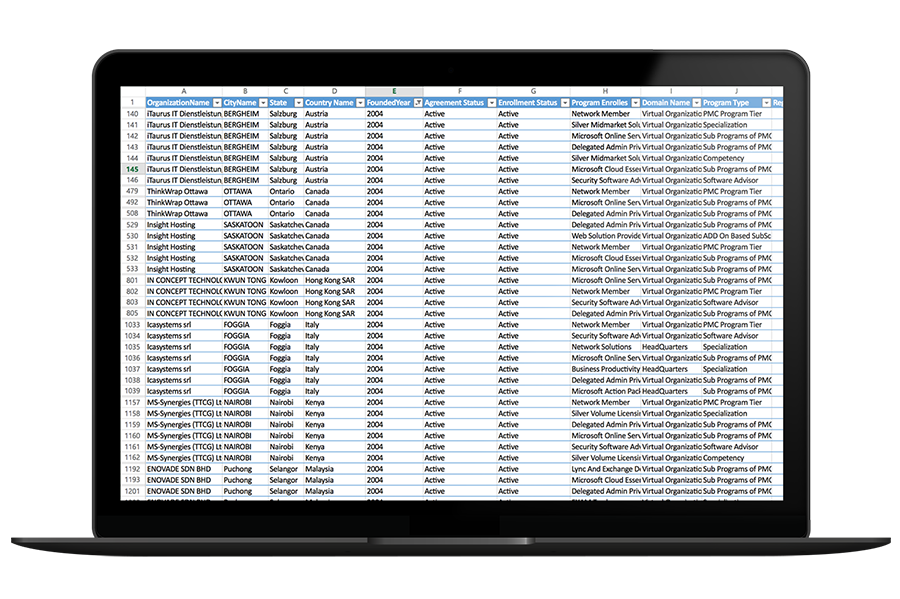Screen dimensions: 900x599
Task: Select row 801 number header
Action: coord(133,280)
